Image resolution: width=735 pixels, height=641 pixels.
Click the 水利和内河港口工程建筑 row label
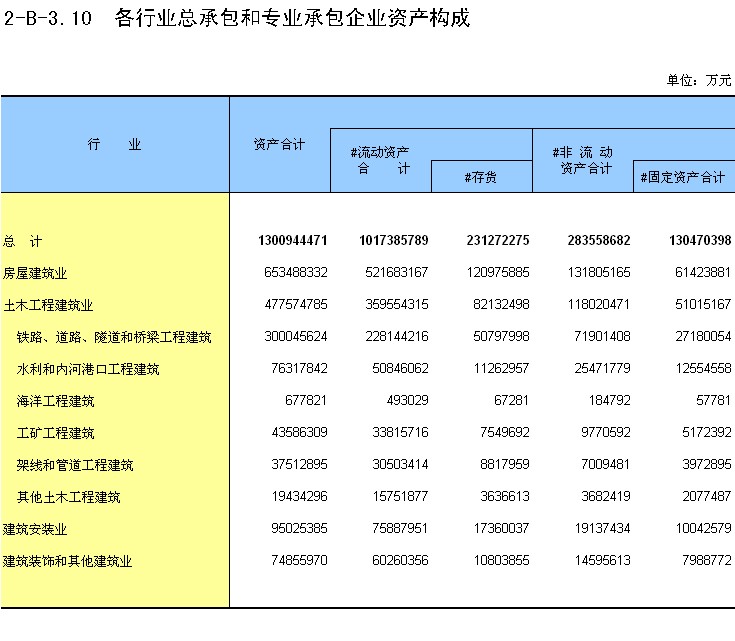[x=88, y=369]
